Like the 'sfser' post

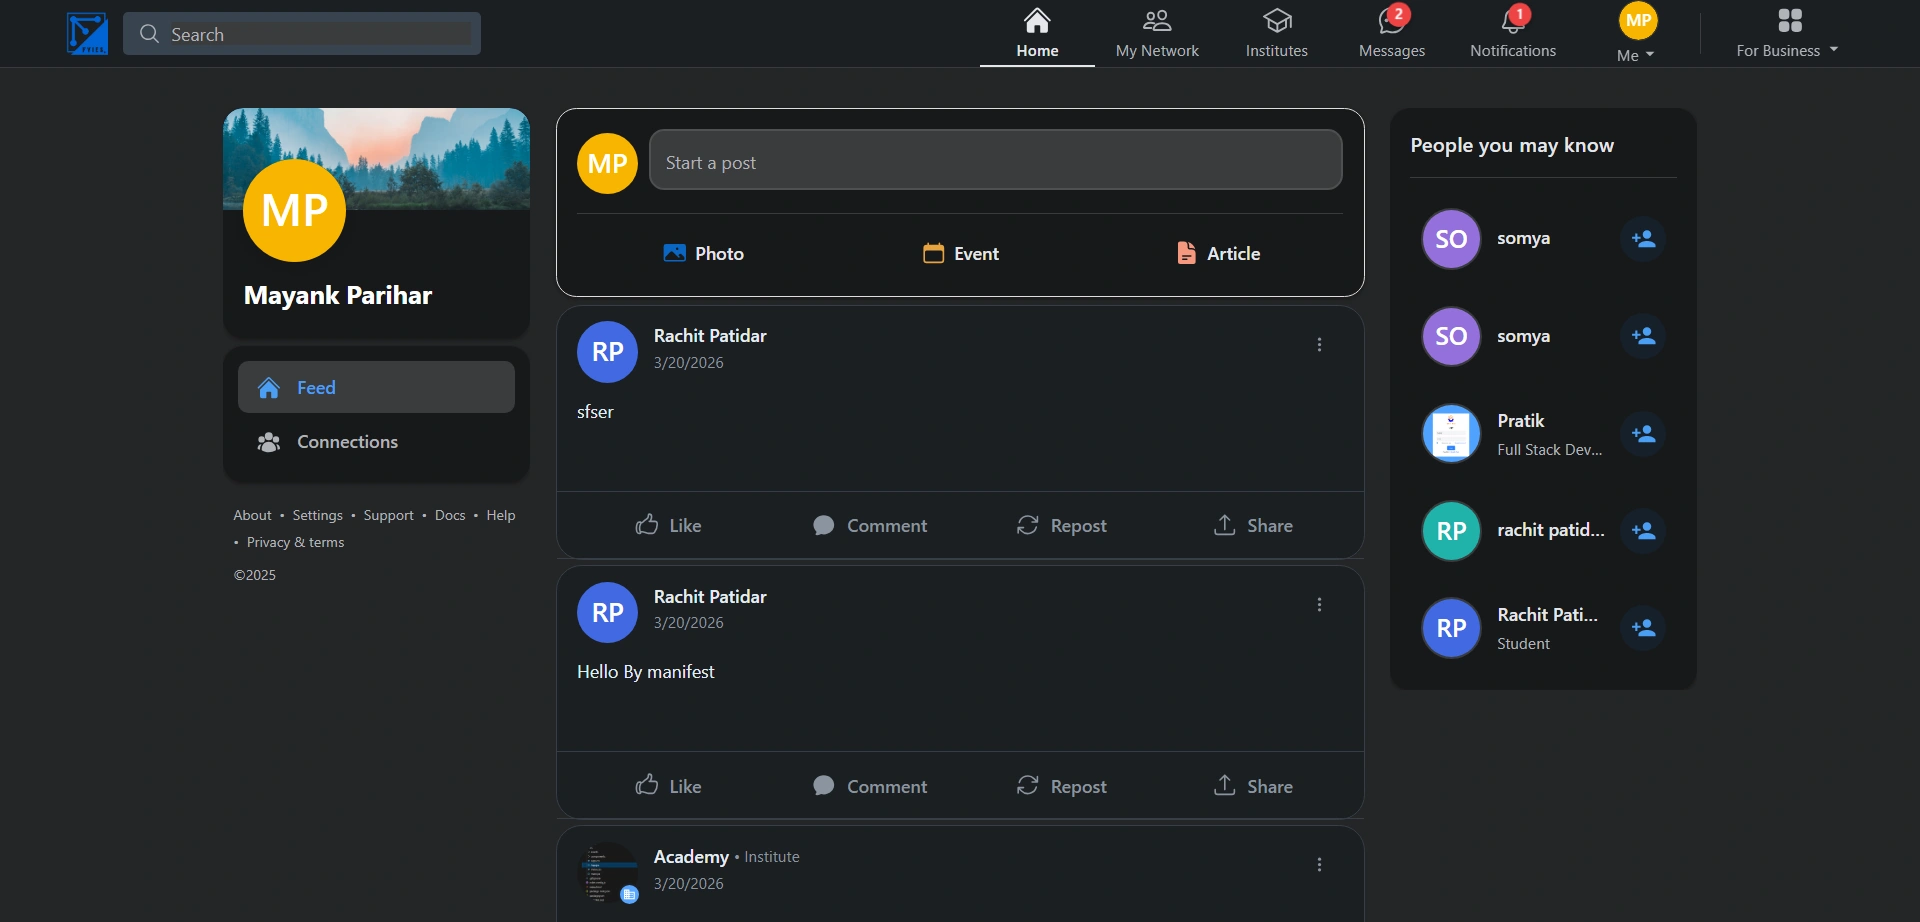pos(668,525)
